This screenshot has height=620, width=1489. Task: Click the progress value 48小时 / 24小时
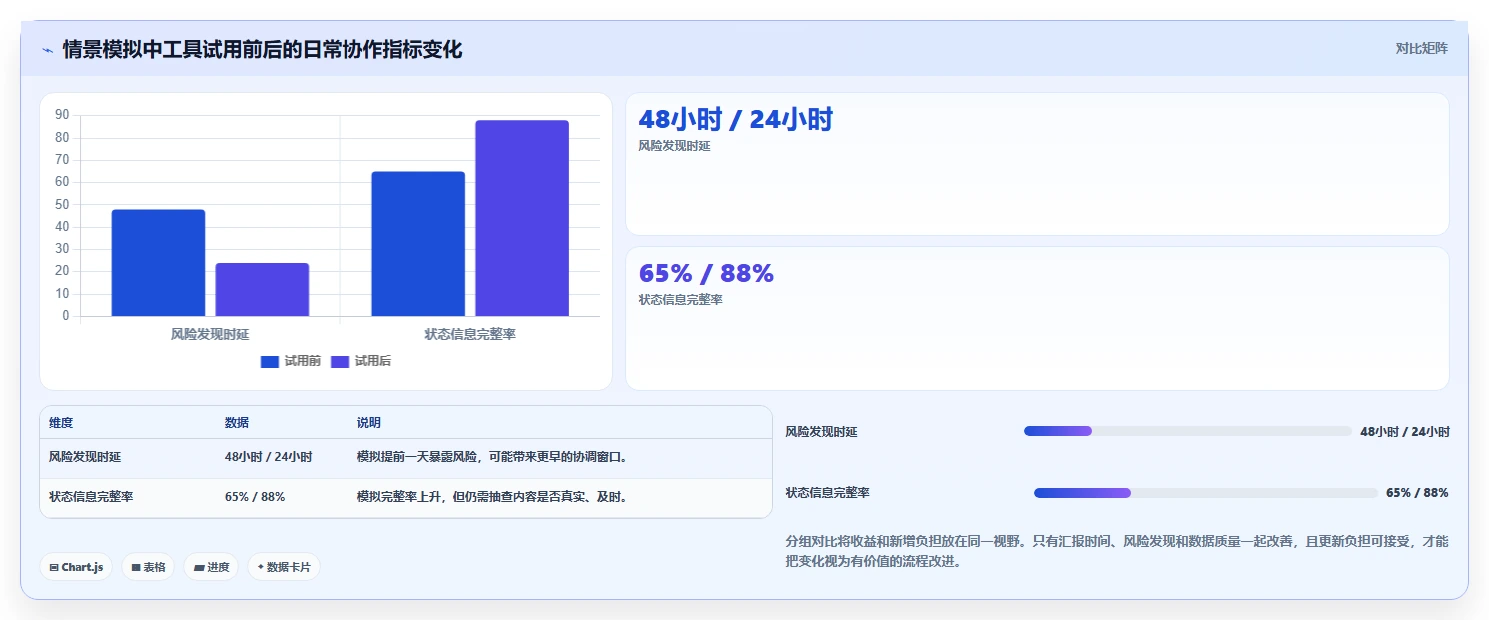point(1405,432)
